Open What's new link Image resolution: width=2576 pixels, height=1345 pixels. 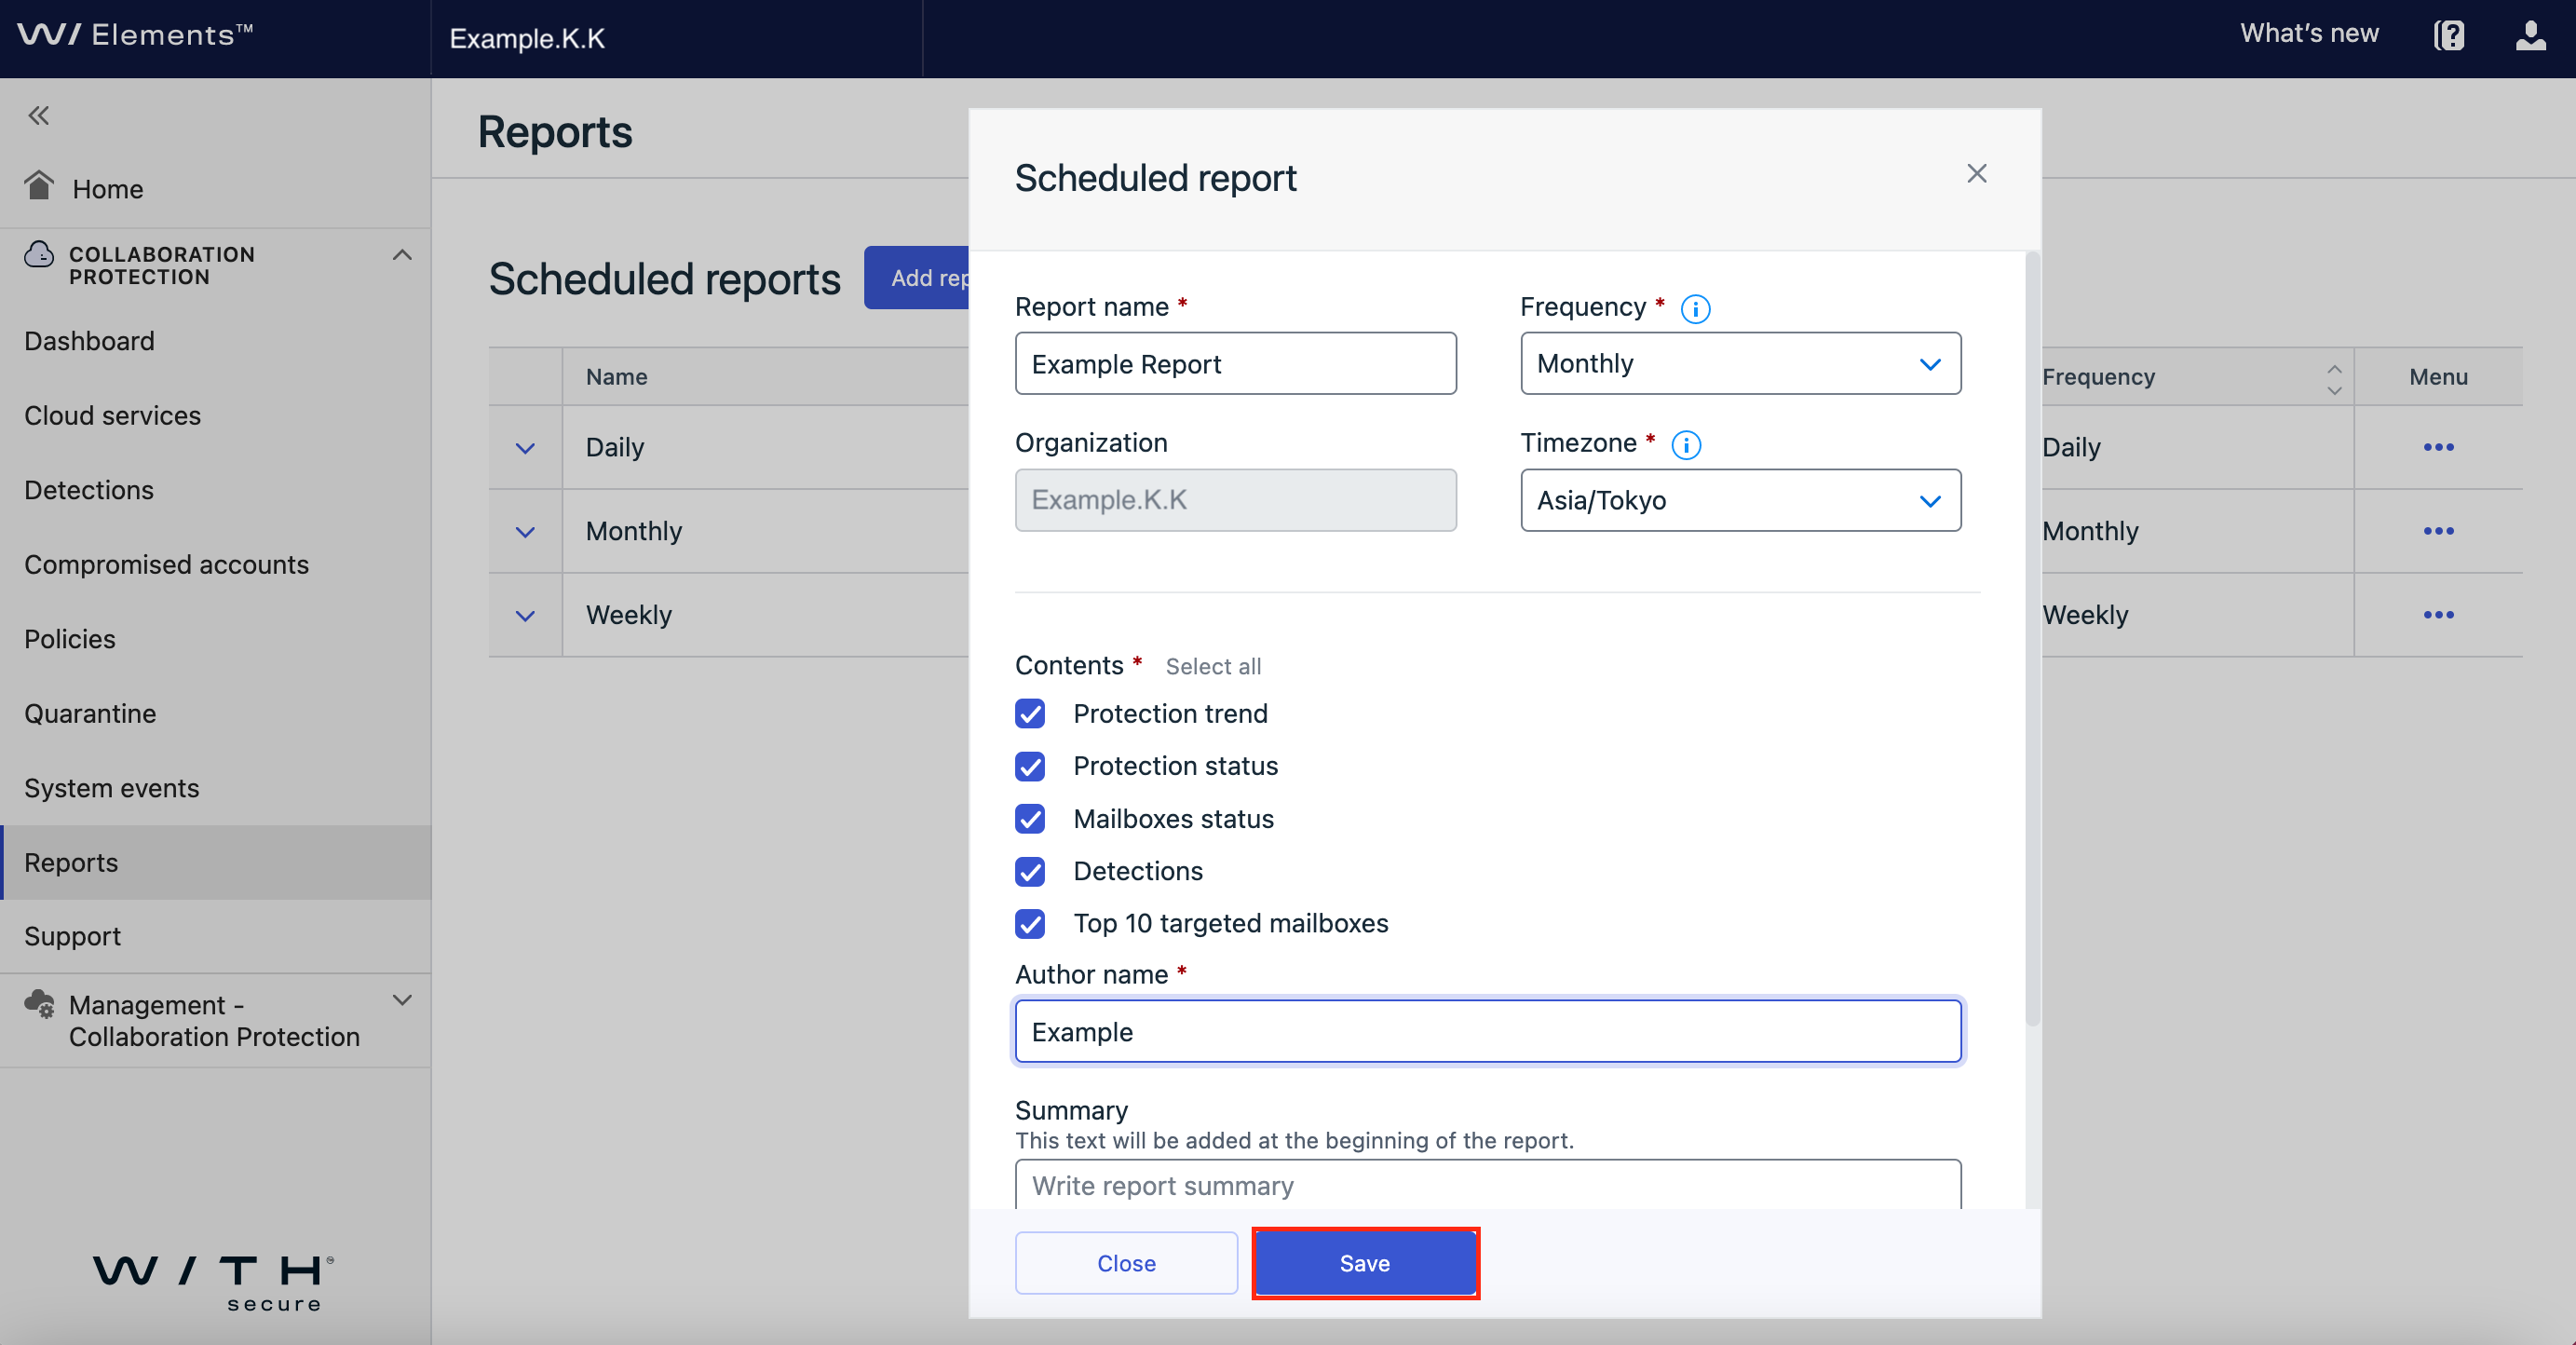click(2309, 34)
